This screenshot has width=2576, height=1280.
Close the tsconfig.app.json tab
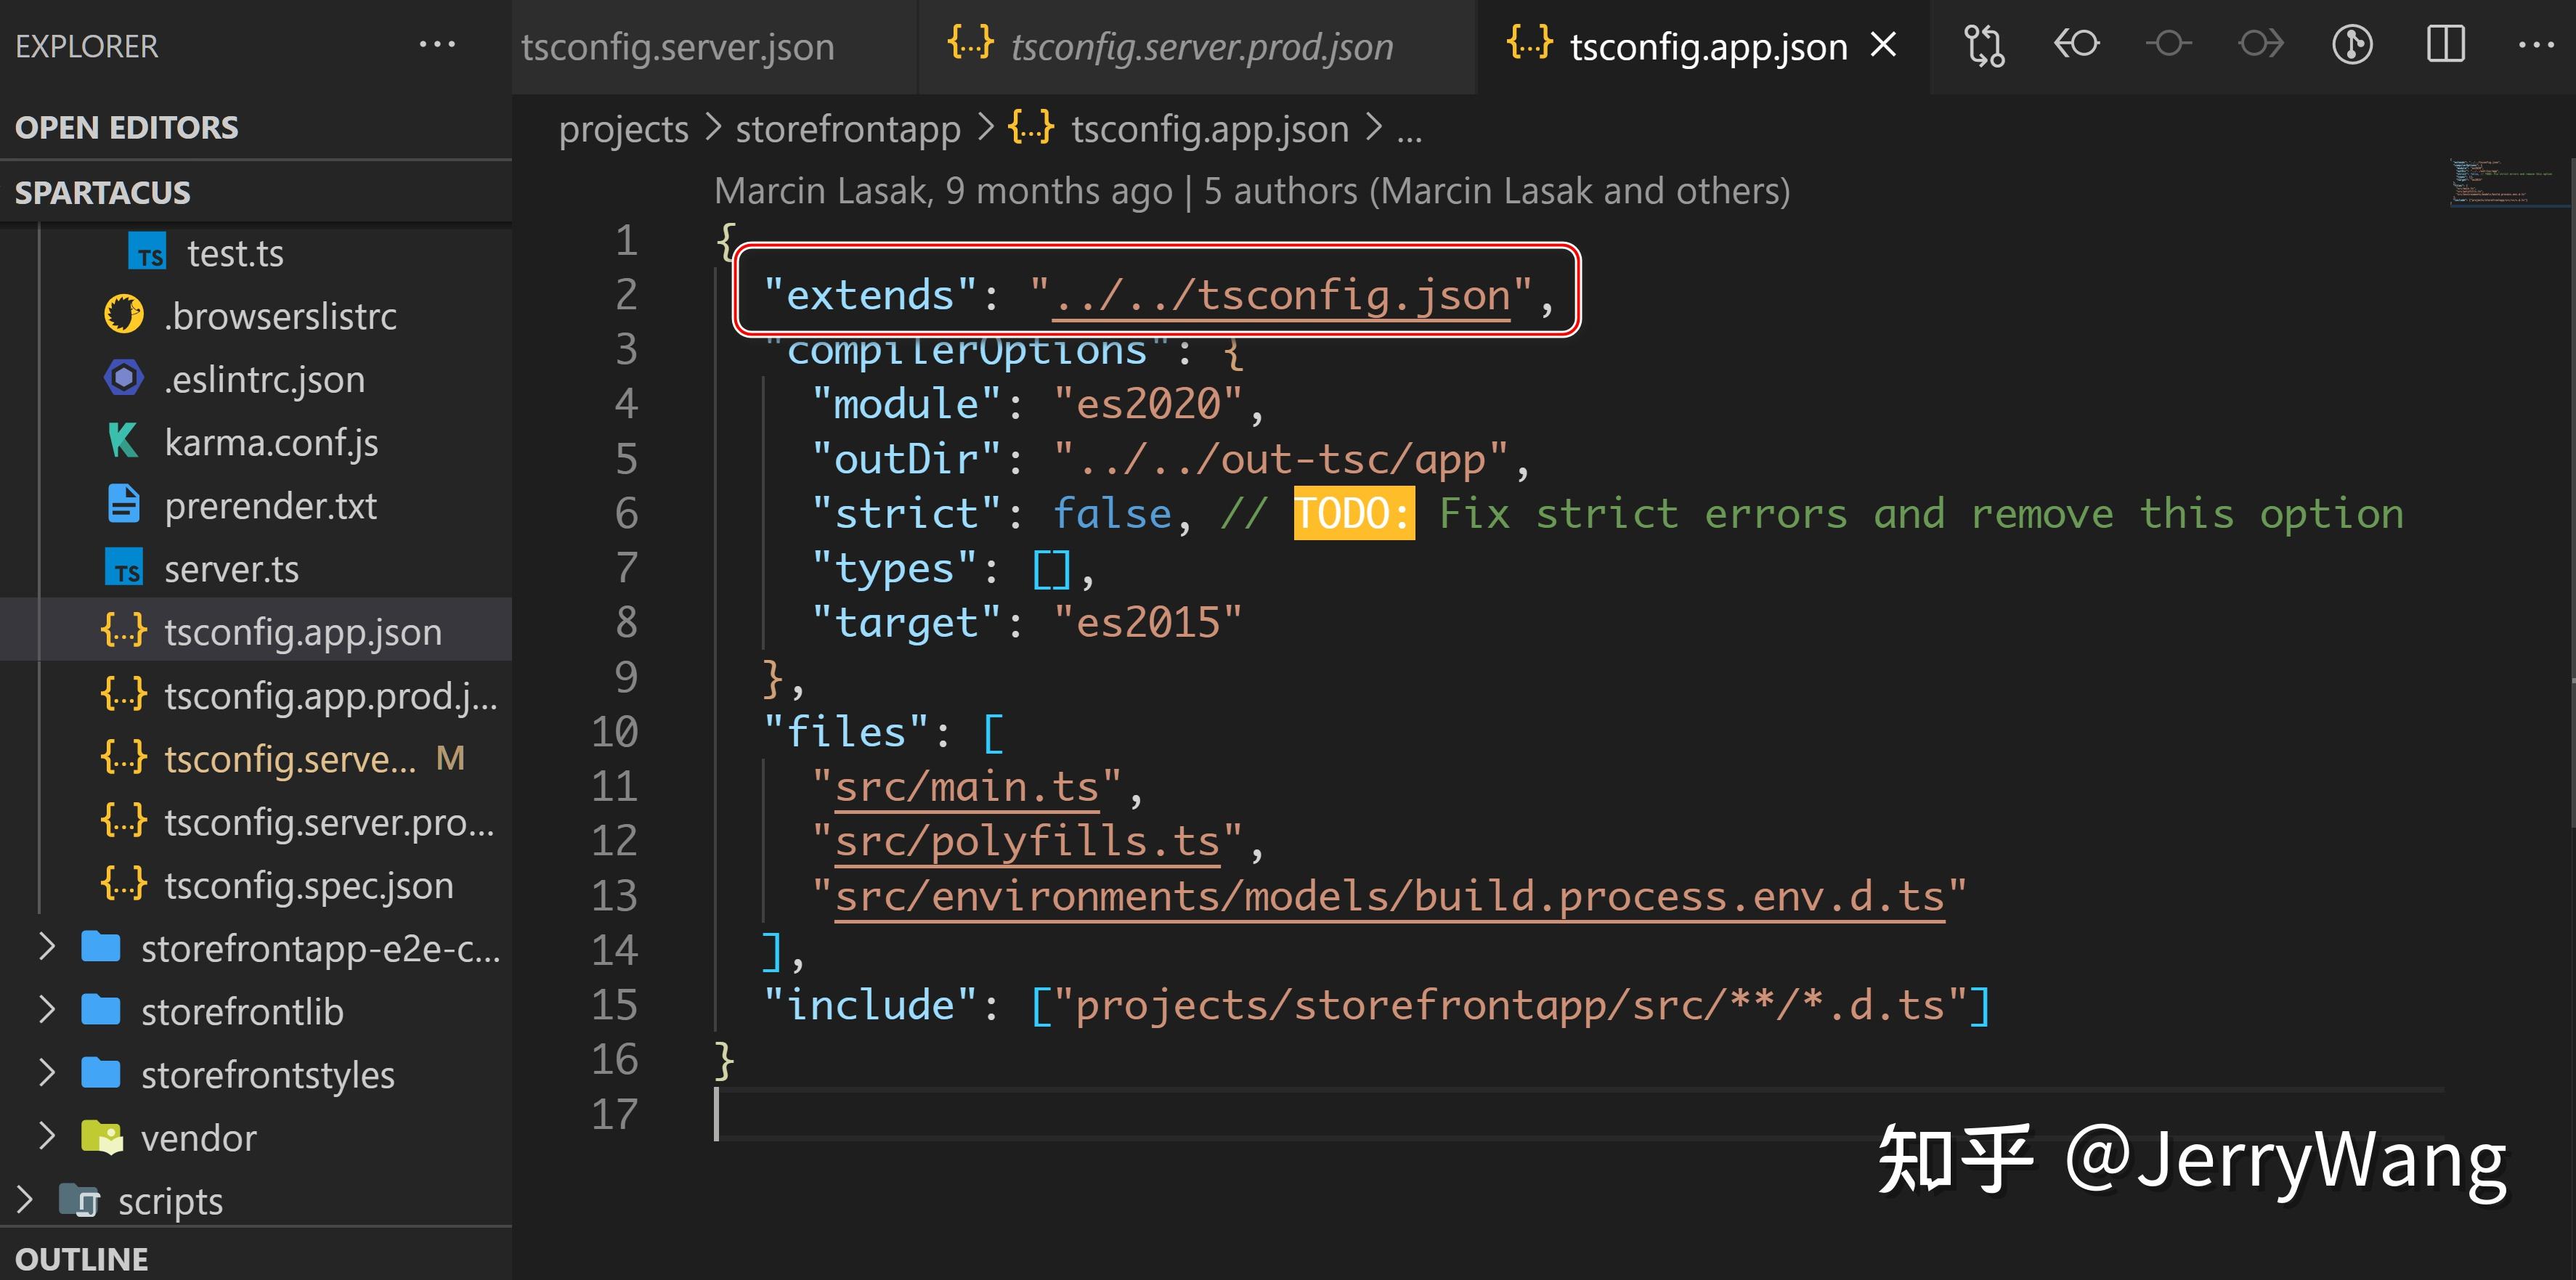(x=1883, y=45)
